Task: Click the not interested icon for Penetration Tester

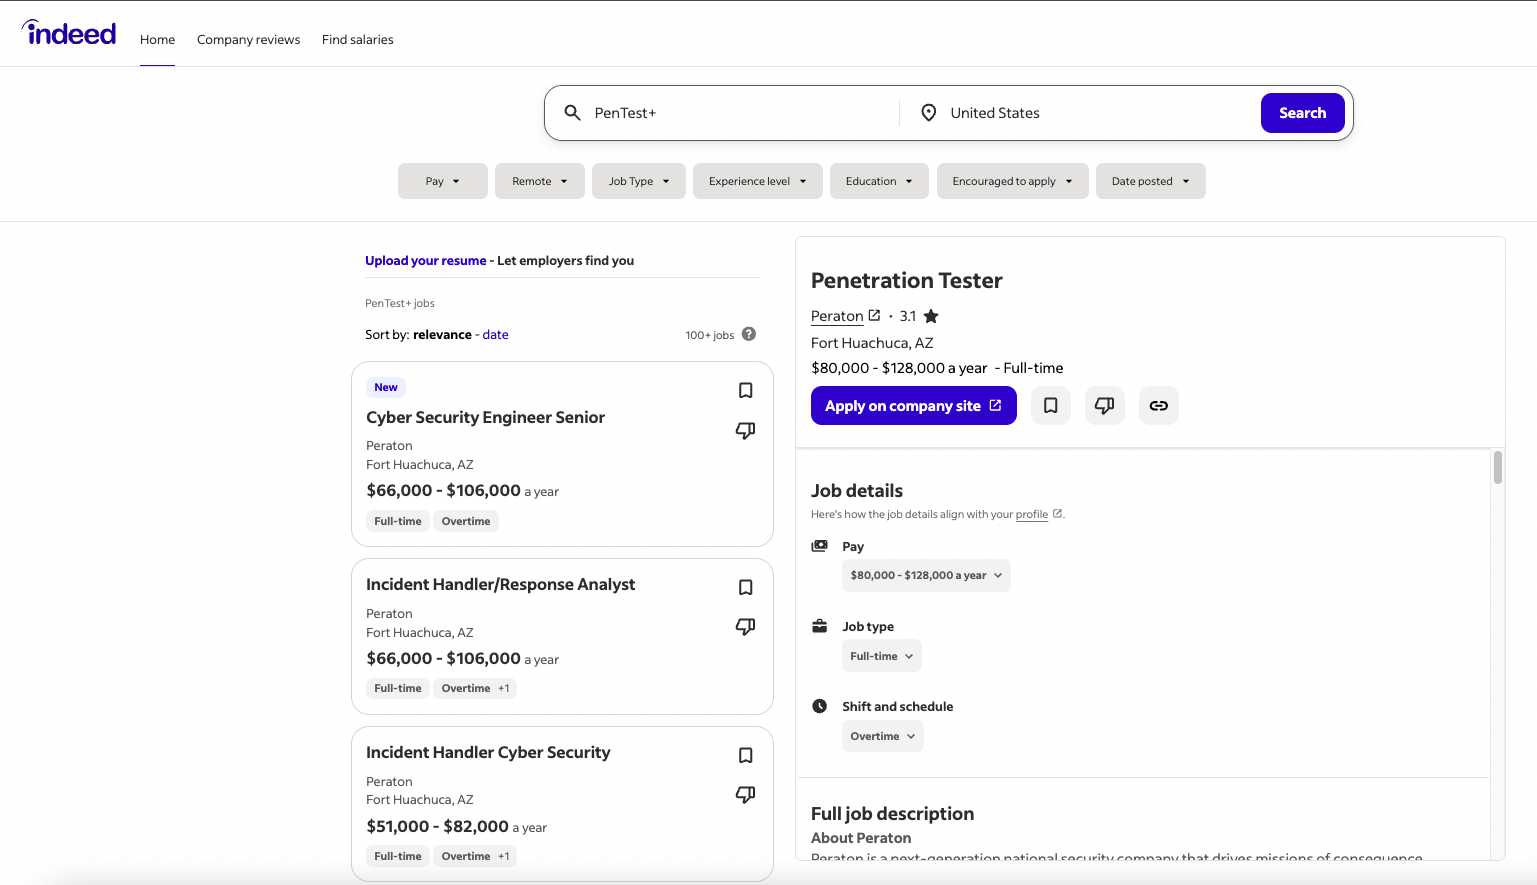Action: pos(1104,405)
